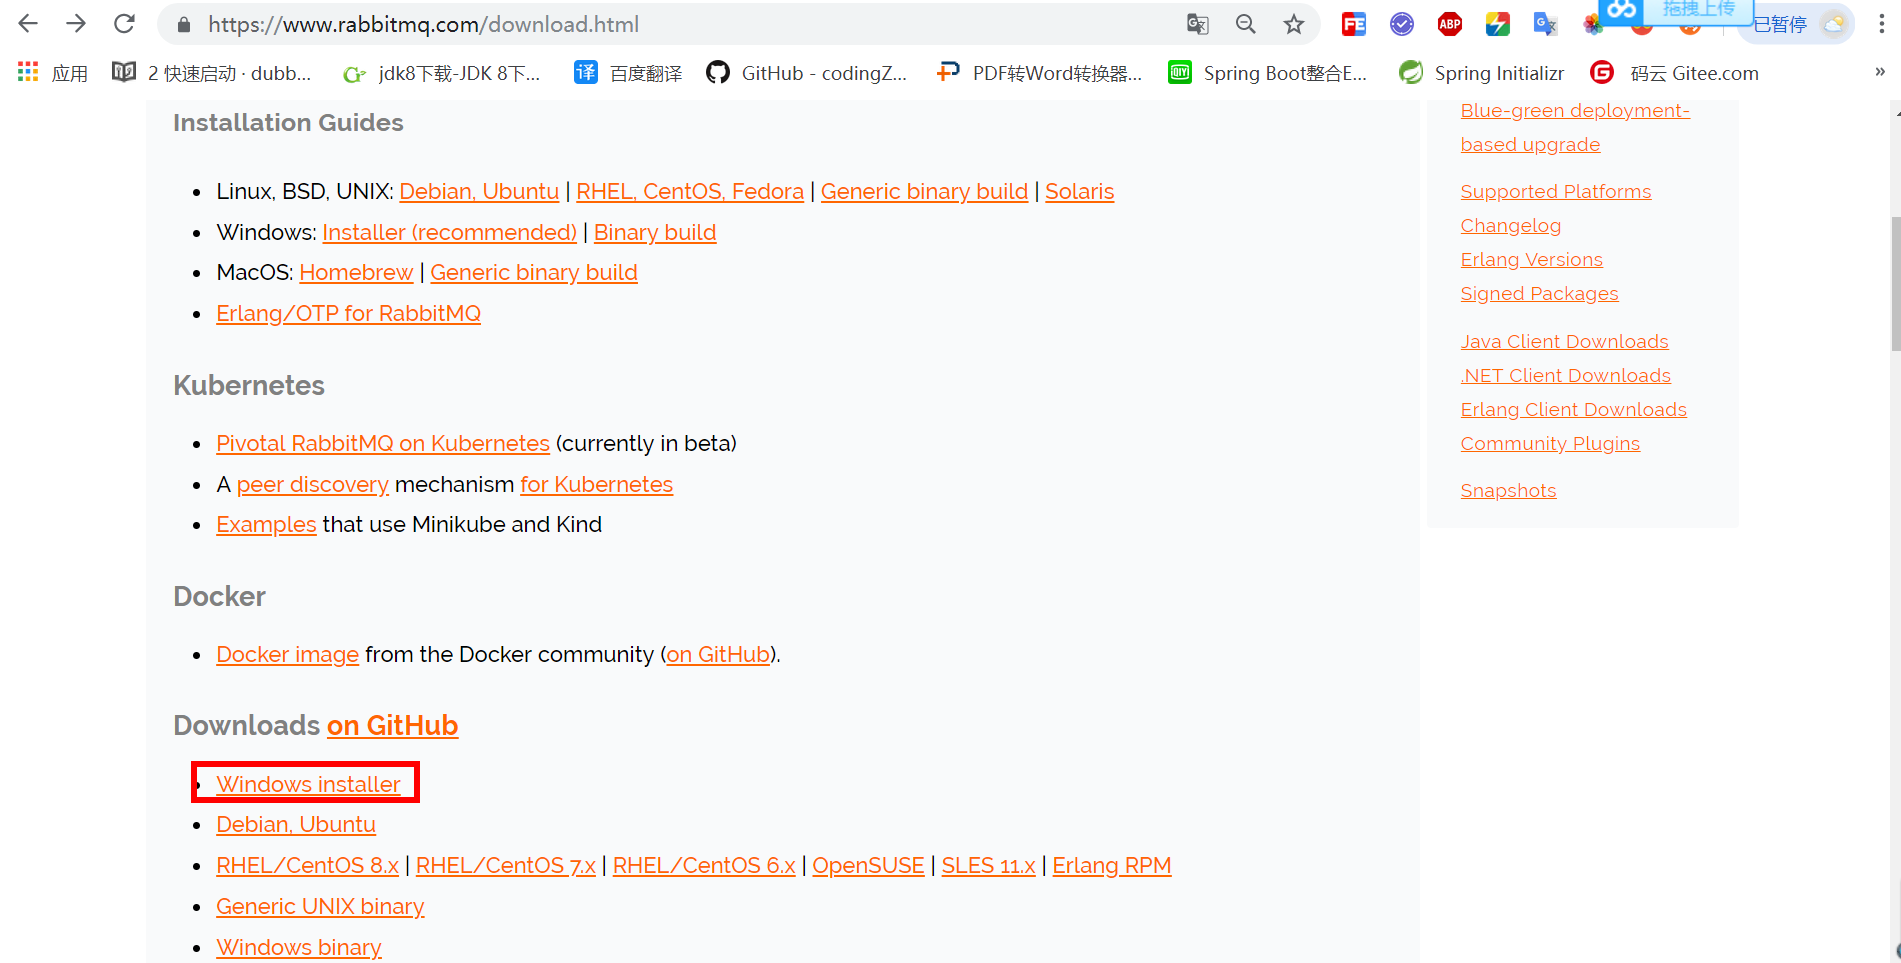Image resolution: width=1901 pixels, height=963 pixels.
Task: Open the Gitee.com bookmark
Action: pos(1675,73)
